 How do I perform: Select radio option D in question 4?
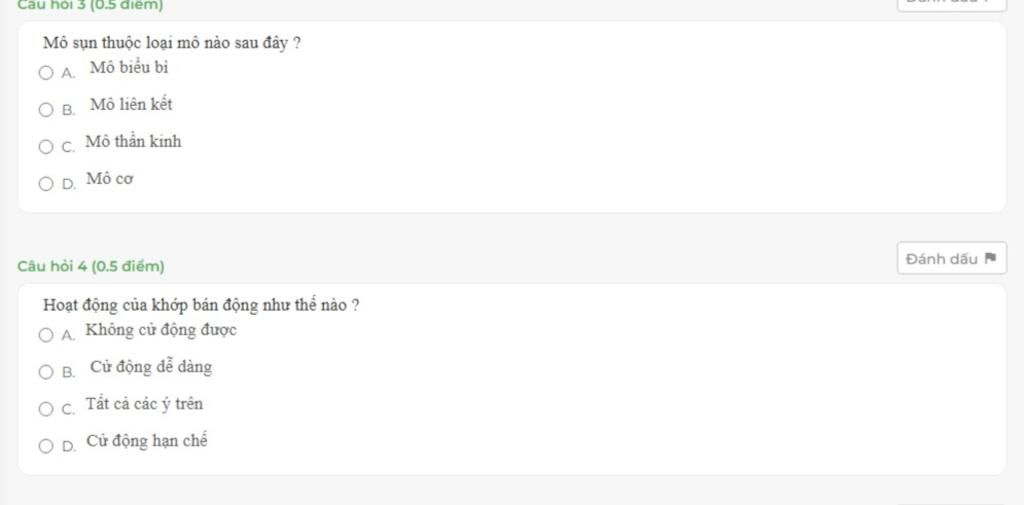coord(45,446)
